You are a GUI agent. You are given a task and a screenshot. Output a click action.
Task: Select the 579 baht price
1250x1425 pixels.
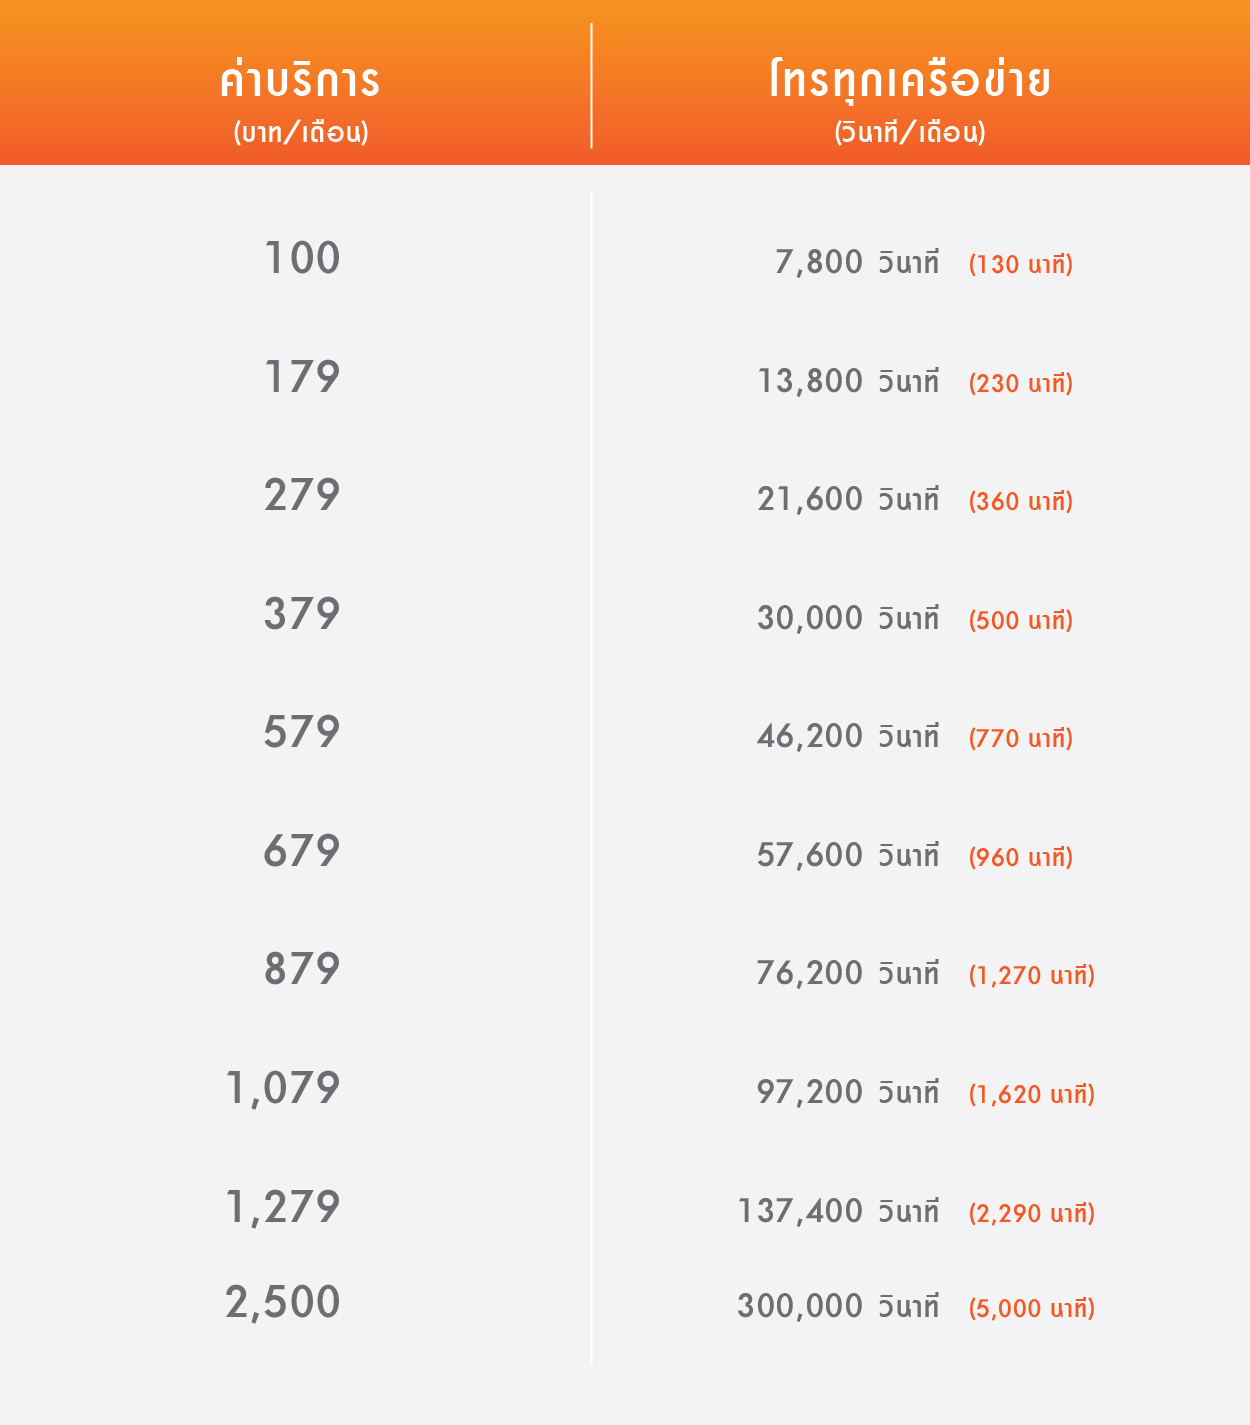[302, 732]
